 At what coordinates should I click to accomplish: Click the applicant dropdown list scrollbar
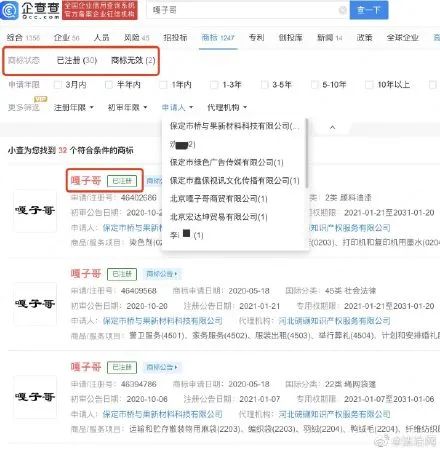(306, 153)
